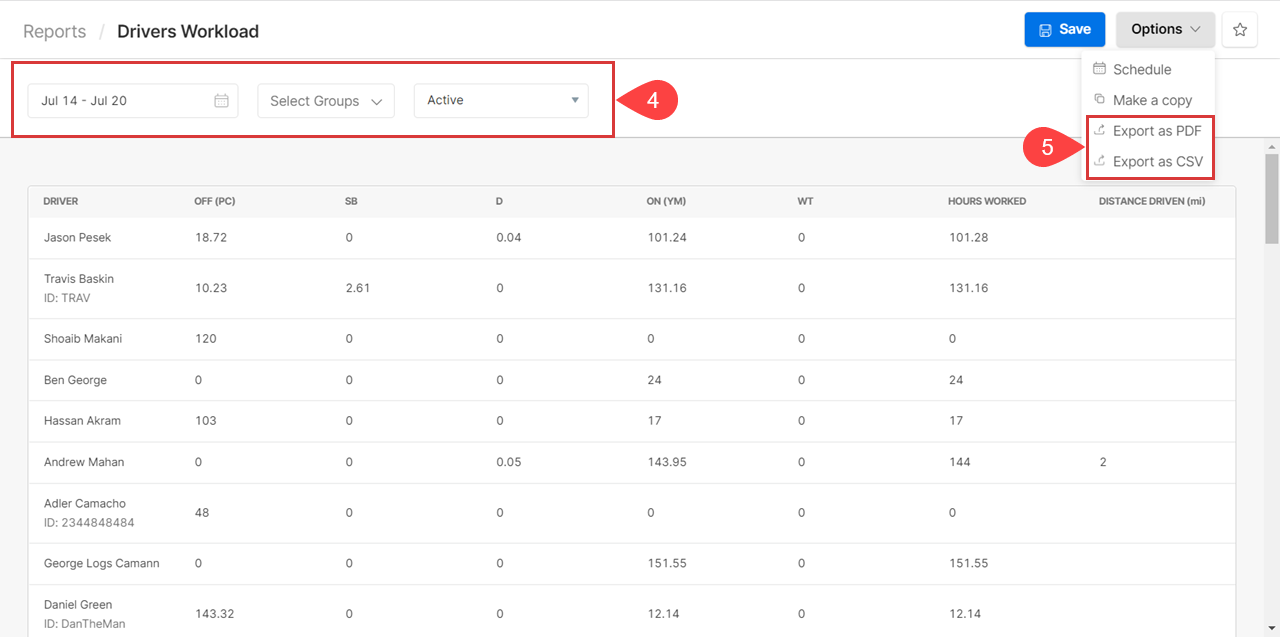Select Make a copy menu entry
The image size is (1280, 637).
[1152, 100]
